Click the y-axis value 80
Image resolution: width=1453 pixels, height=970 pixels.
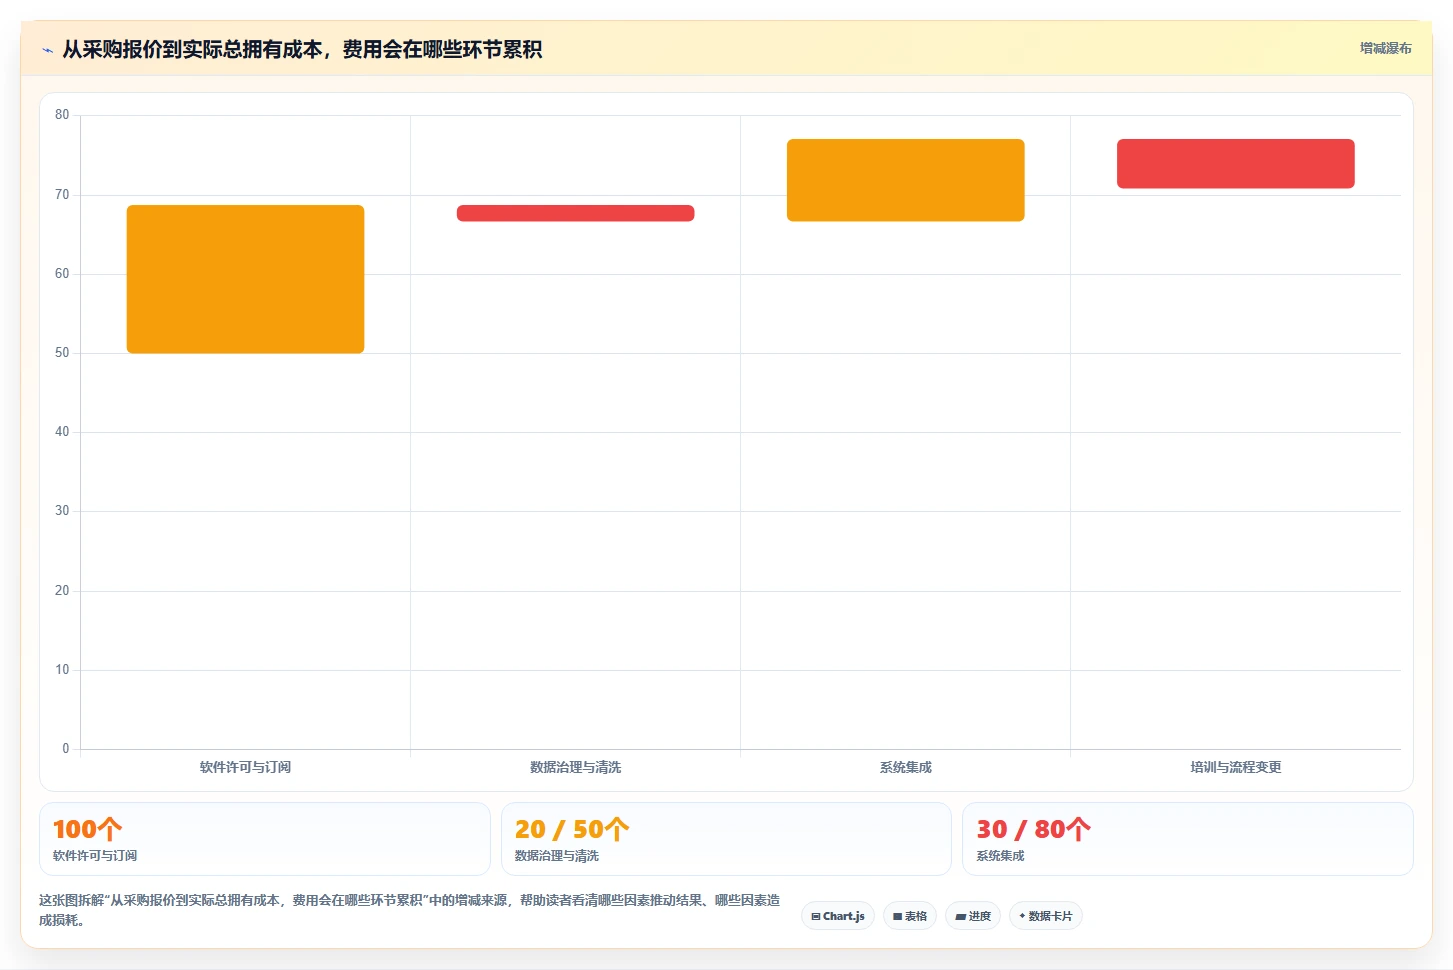coord(62,115)
